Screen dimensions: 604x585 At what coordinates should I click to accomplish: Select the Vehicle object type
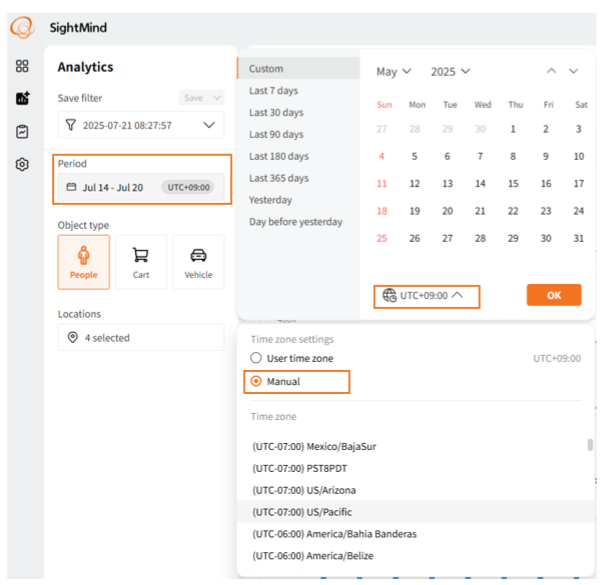[x=198, y=262]
